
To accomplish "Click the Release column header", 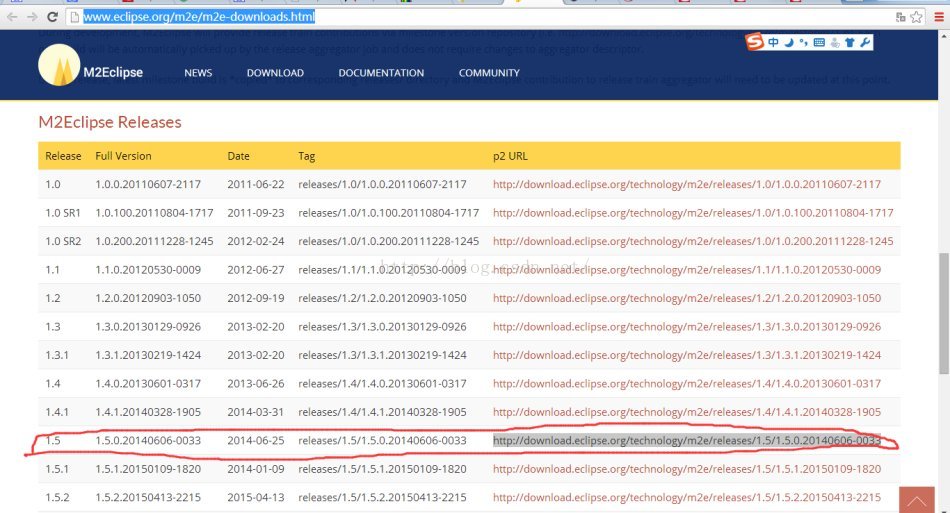I will (63, 156).
